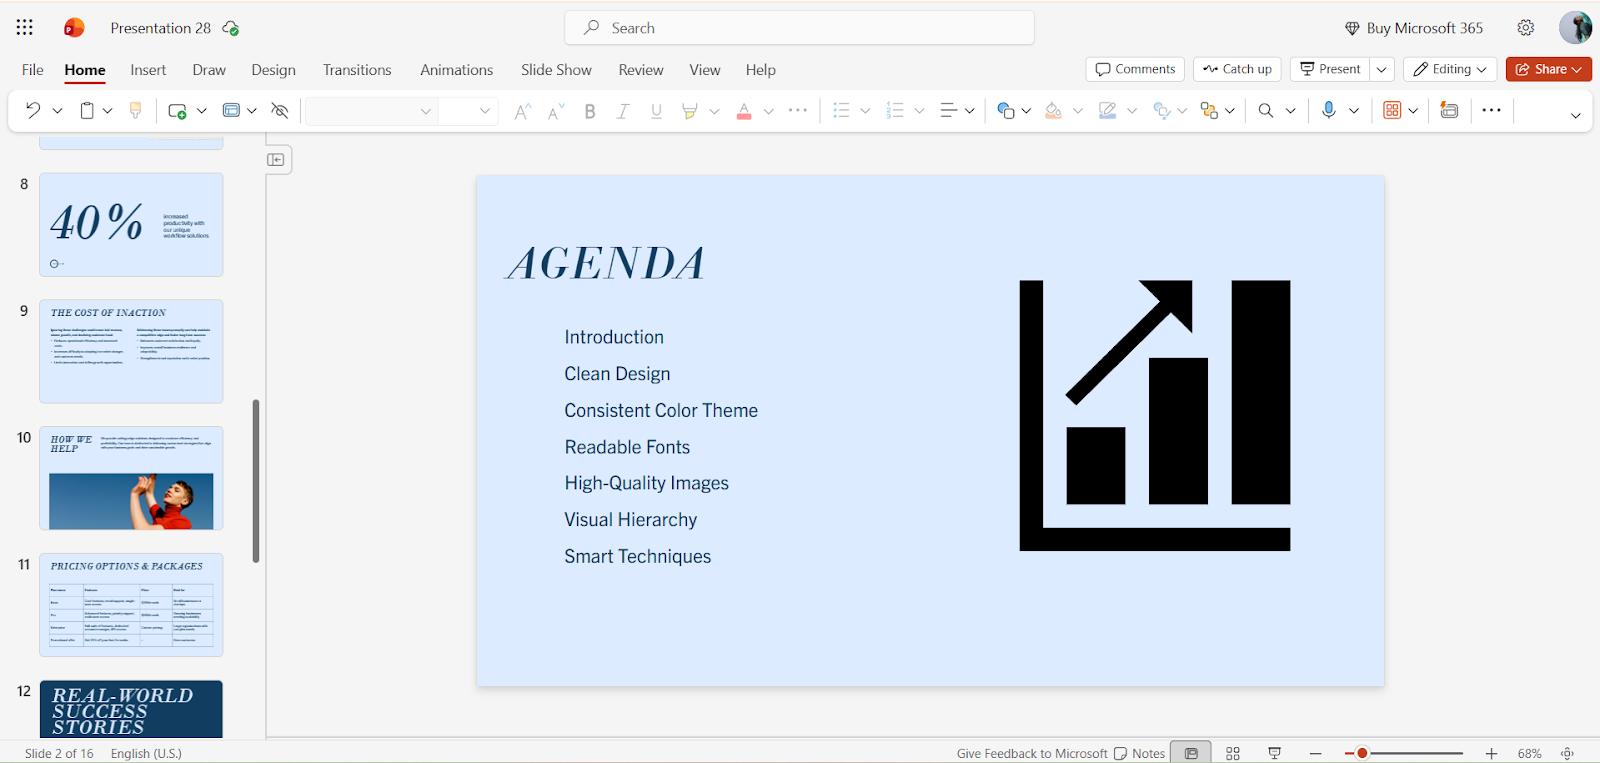
Task: Click the Arrange objects icon
Action: (1209, 111)
